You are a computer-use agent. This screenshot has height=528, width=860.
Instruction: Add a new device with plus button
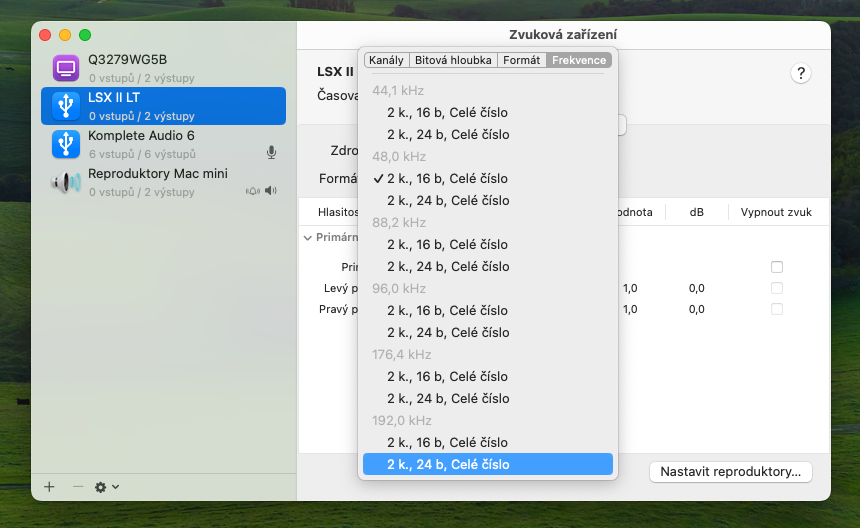coord(49,487)
